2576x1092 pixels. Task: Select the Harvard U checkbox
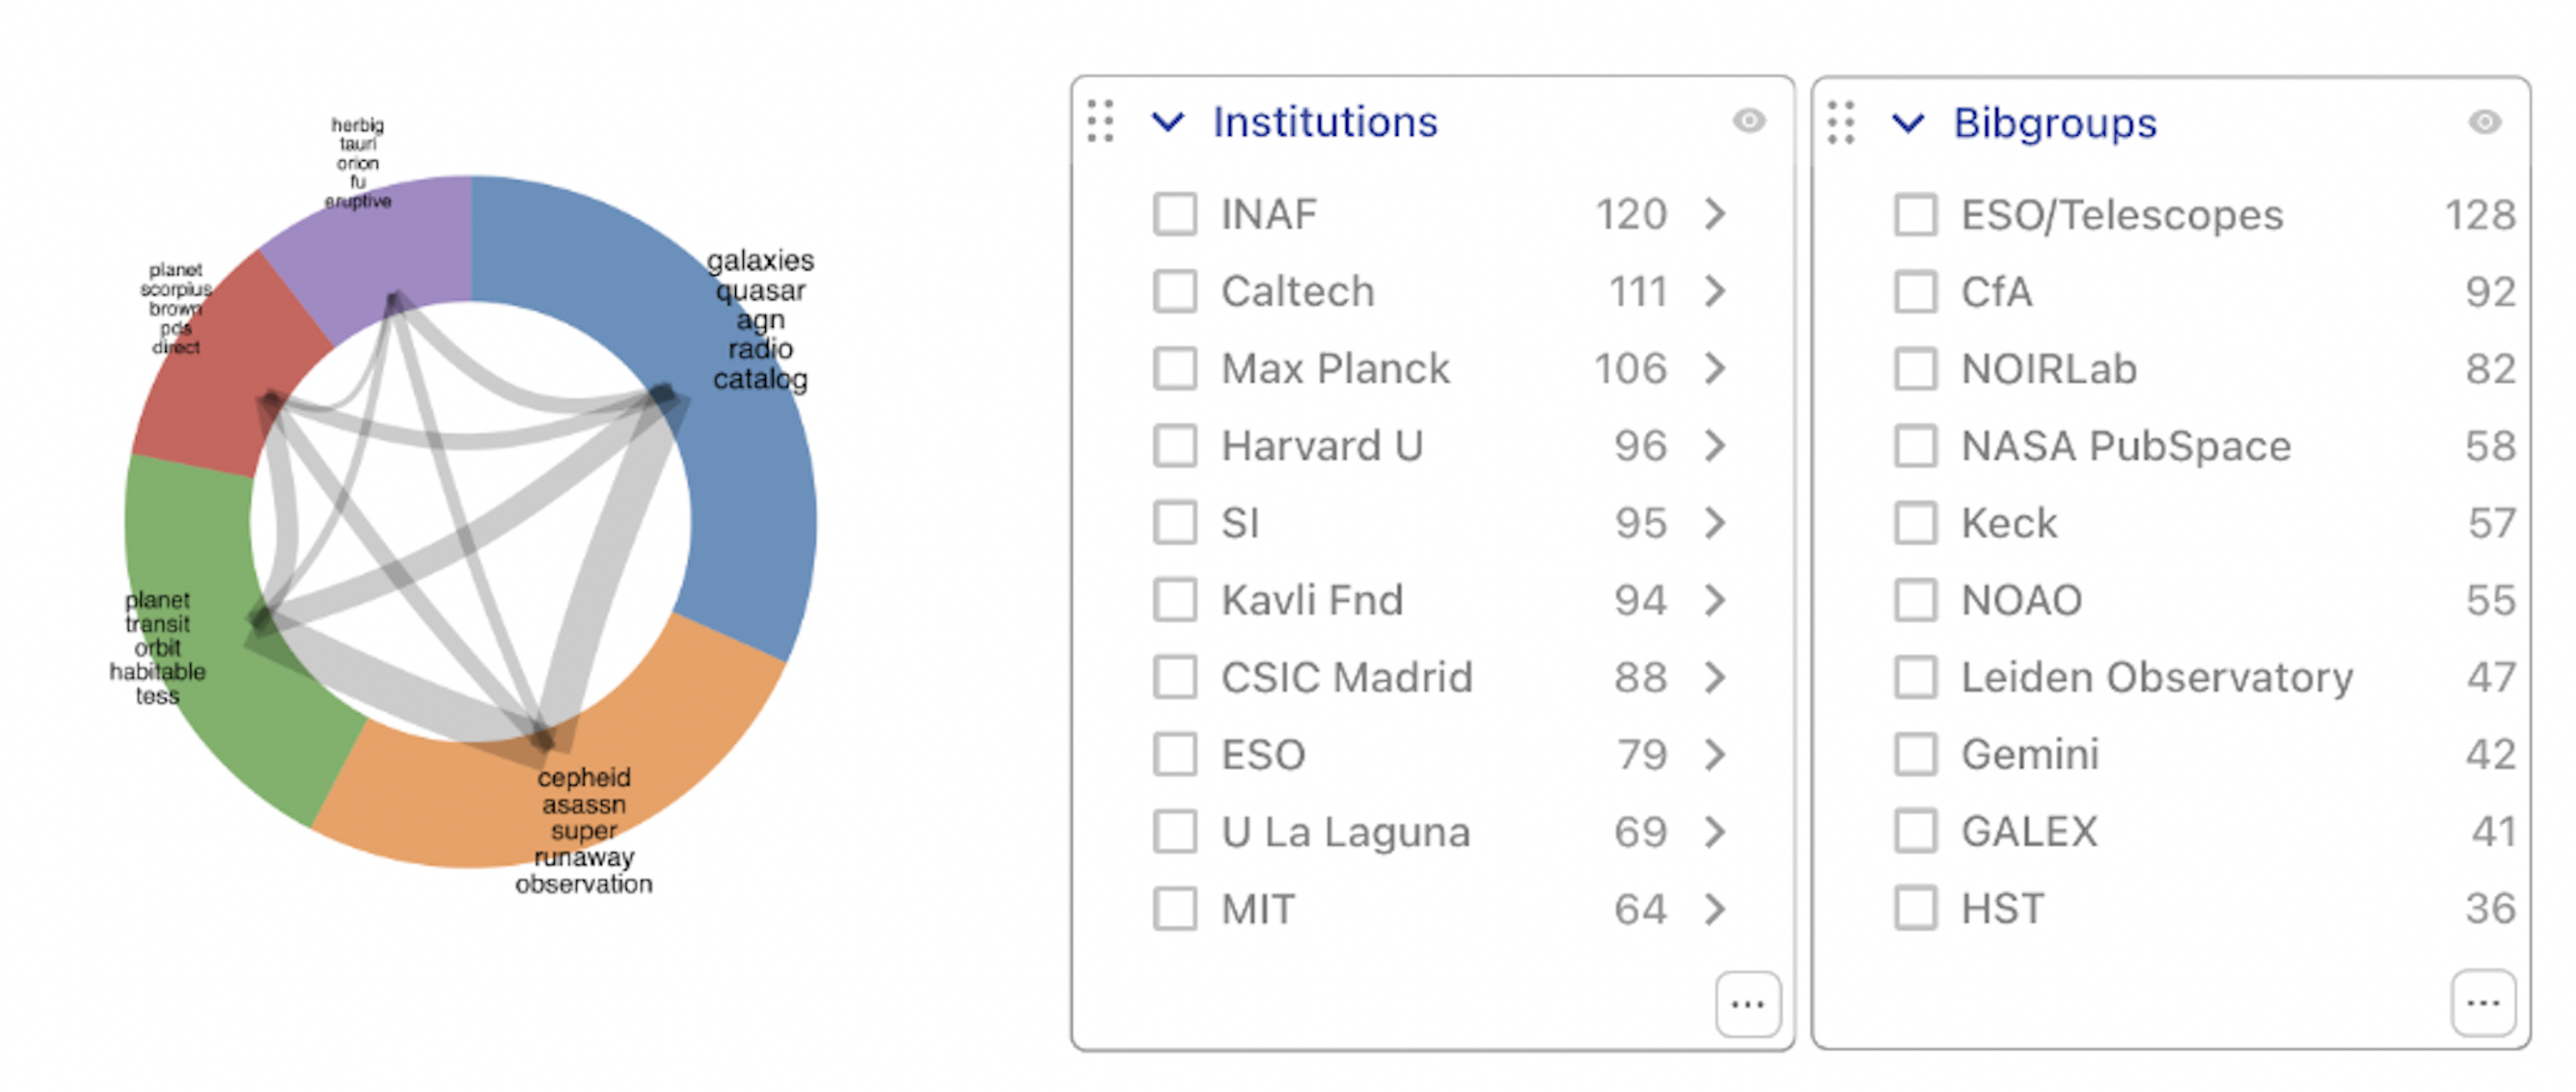pyautogui.click(x=1175, y=446)
